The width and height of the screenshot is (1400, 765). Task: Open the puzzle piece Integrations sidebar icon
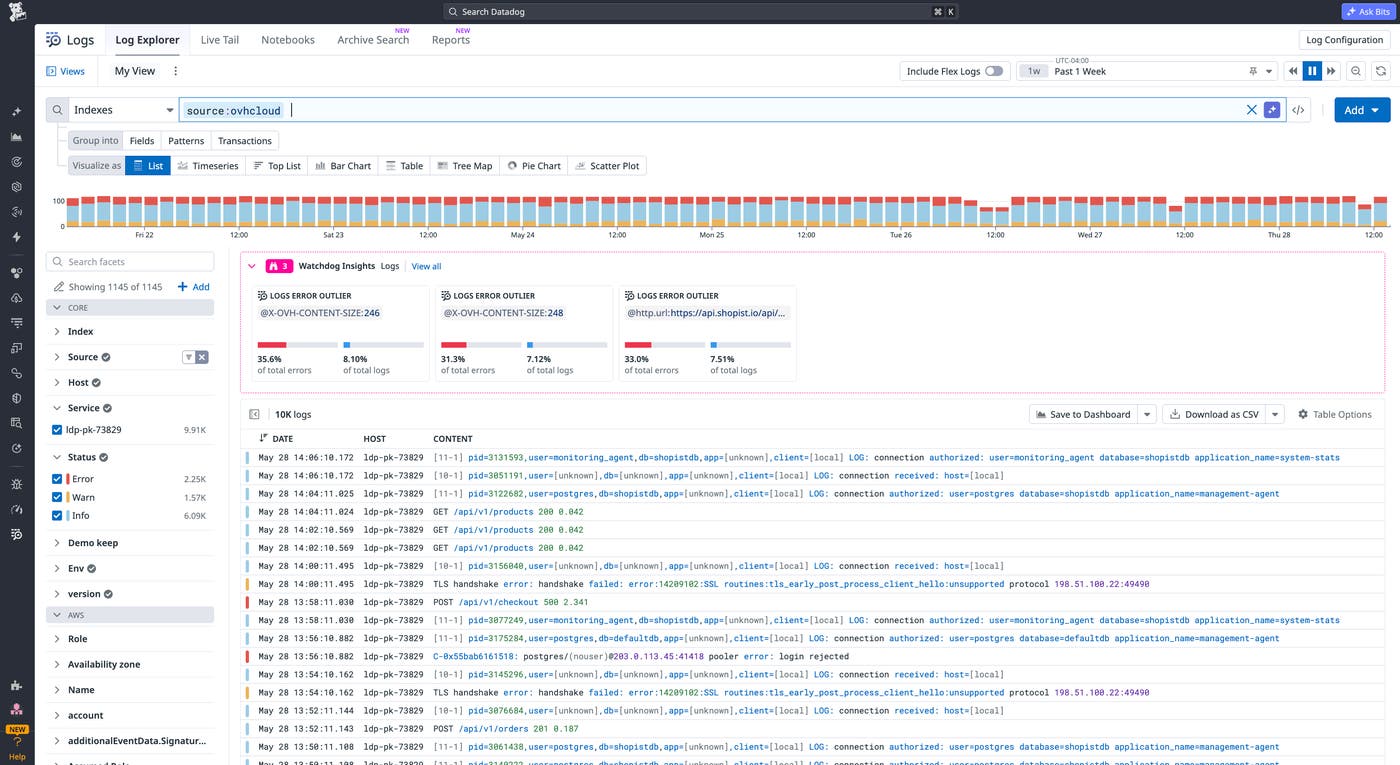[x=16, y=685]
